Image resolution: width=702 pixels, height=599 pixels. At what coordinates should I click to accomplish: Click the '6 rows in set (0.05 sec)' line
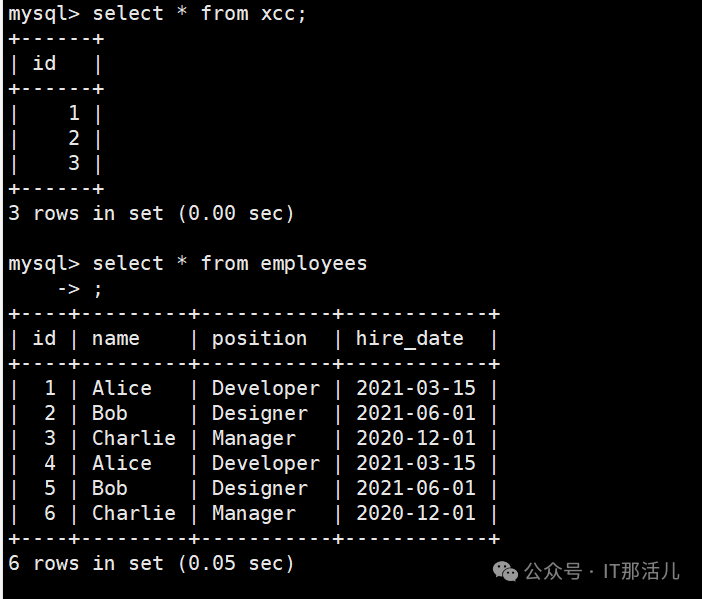[151, 564]
